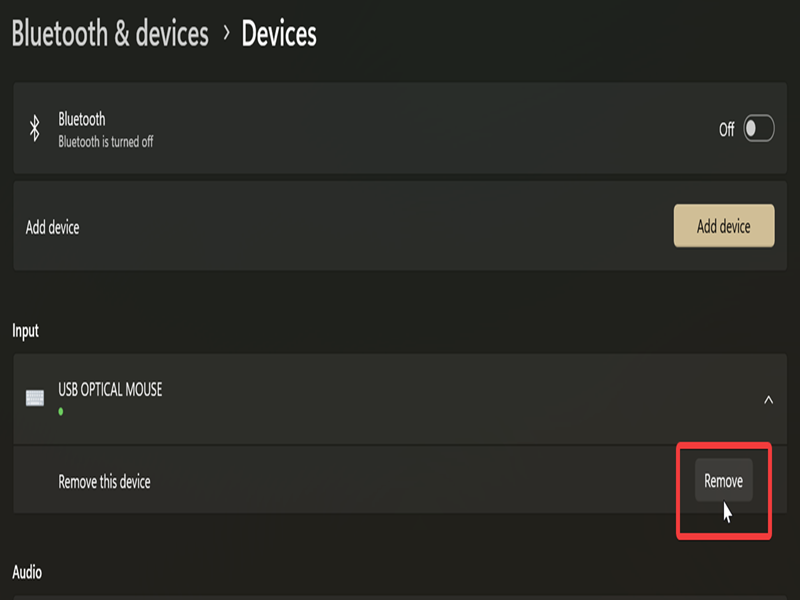Click the USB OPTICAL MOUSE keyboard icon
800x600 pixels.
coord(35,398)
